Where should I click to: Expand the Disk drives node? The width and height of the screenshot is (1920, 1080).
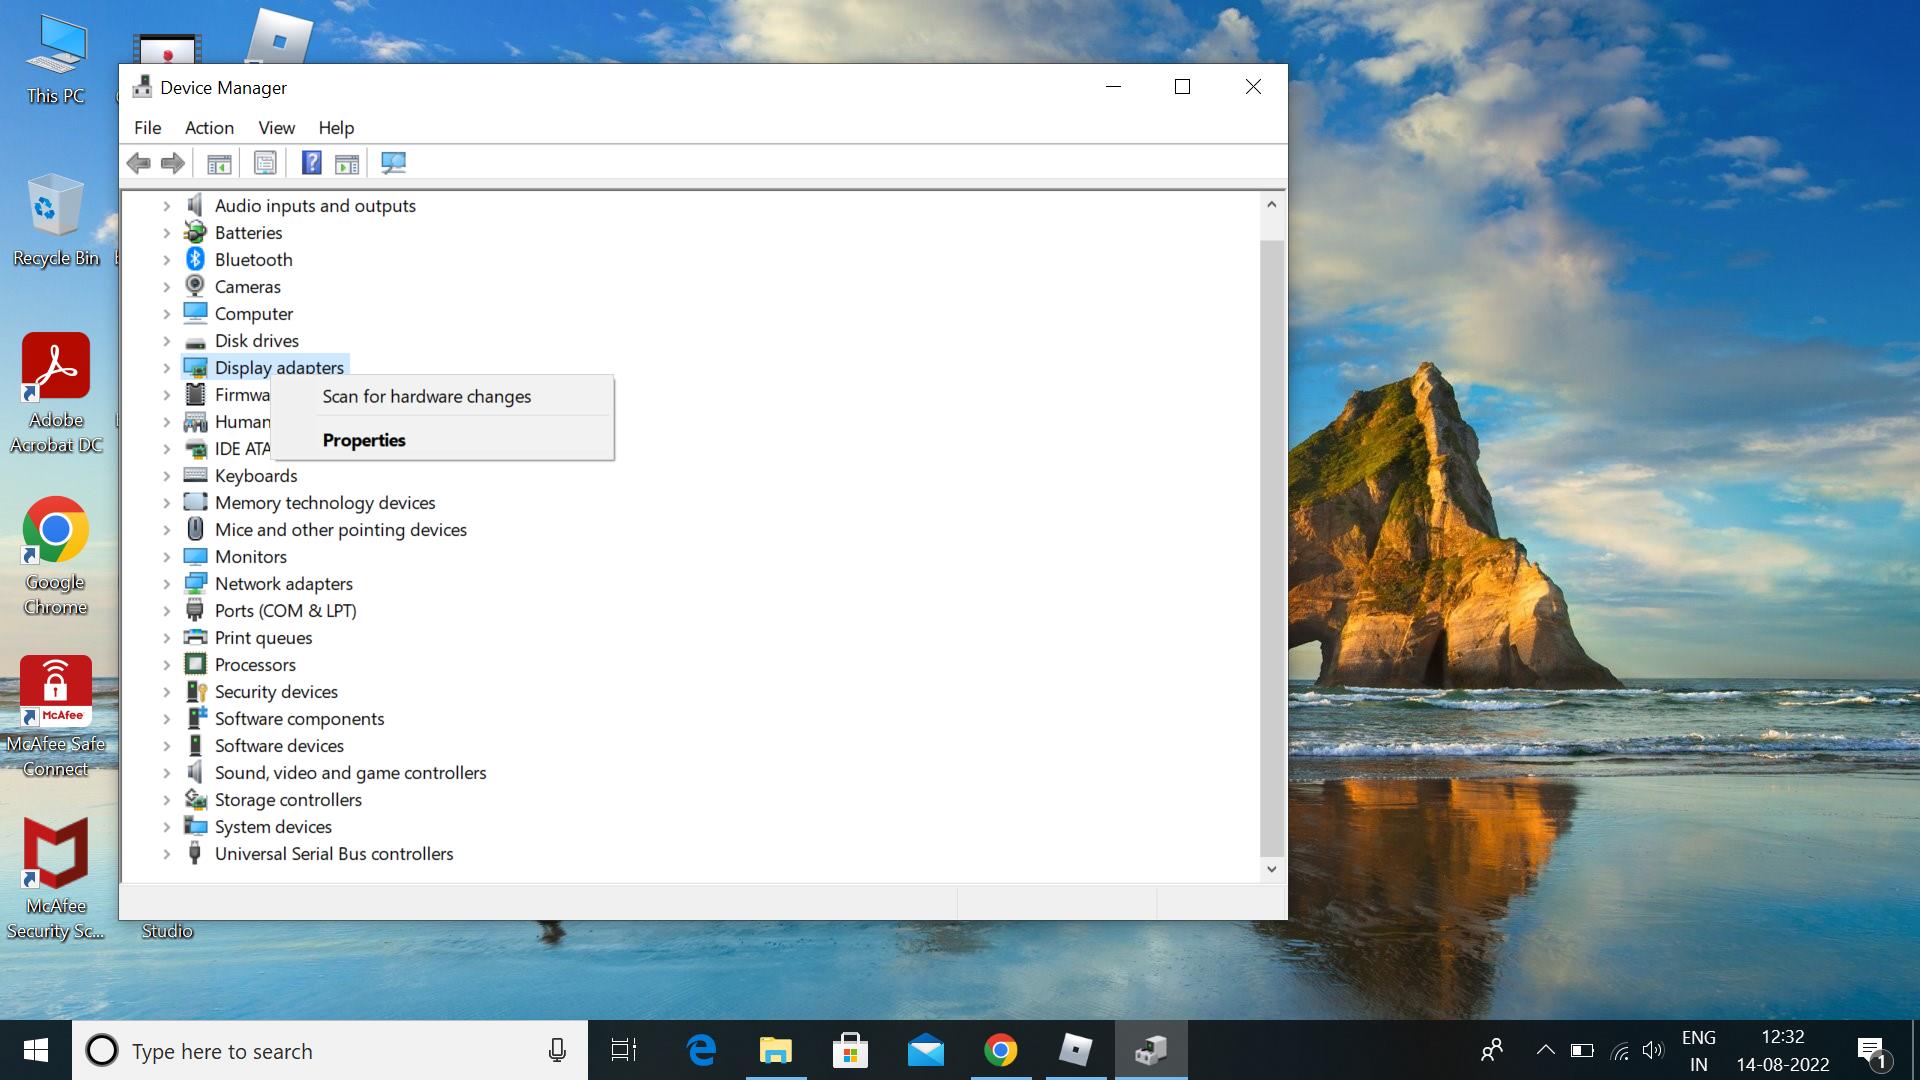167,340
